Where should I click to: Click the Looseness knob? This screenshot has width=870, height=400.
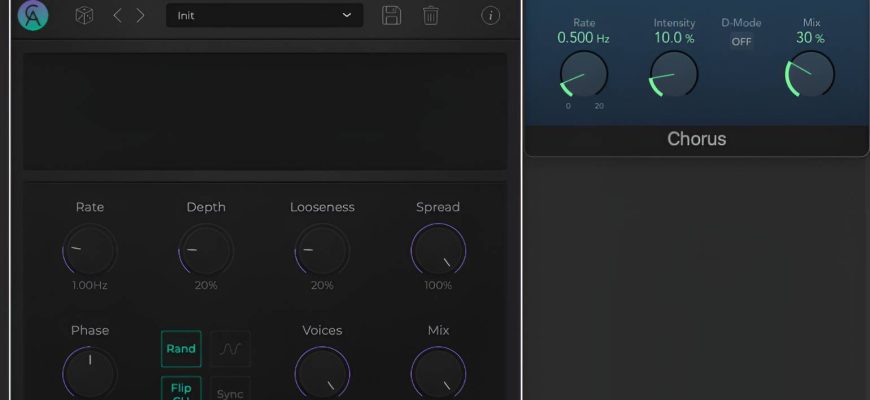pos(322,249)
